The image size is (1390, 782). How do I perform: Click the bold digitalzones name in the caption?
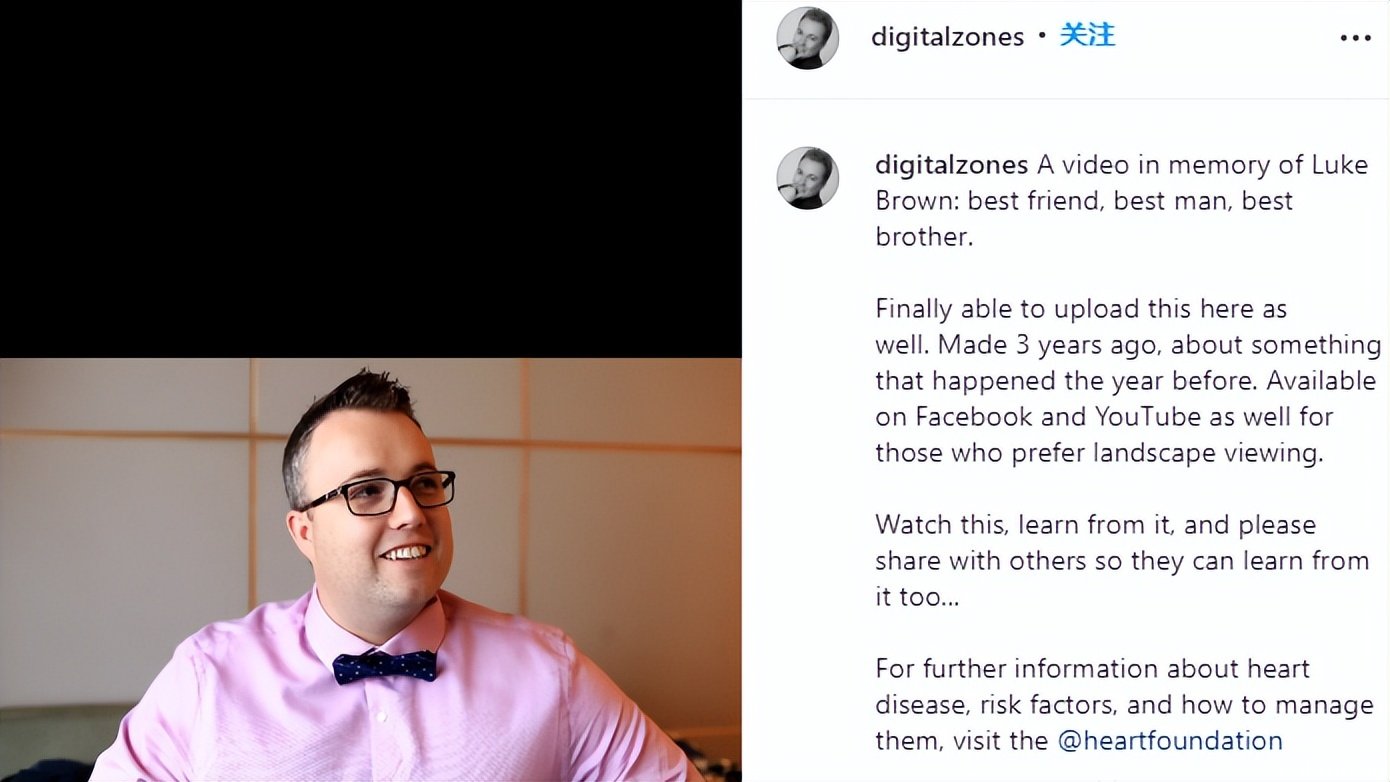[x=951, y=165]
